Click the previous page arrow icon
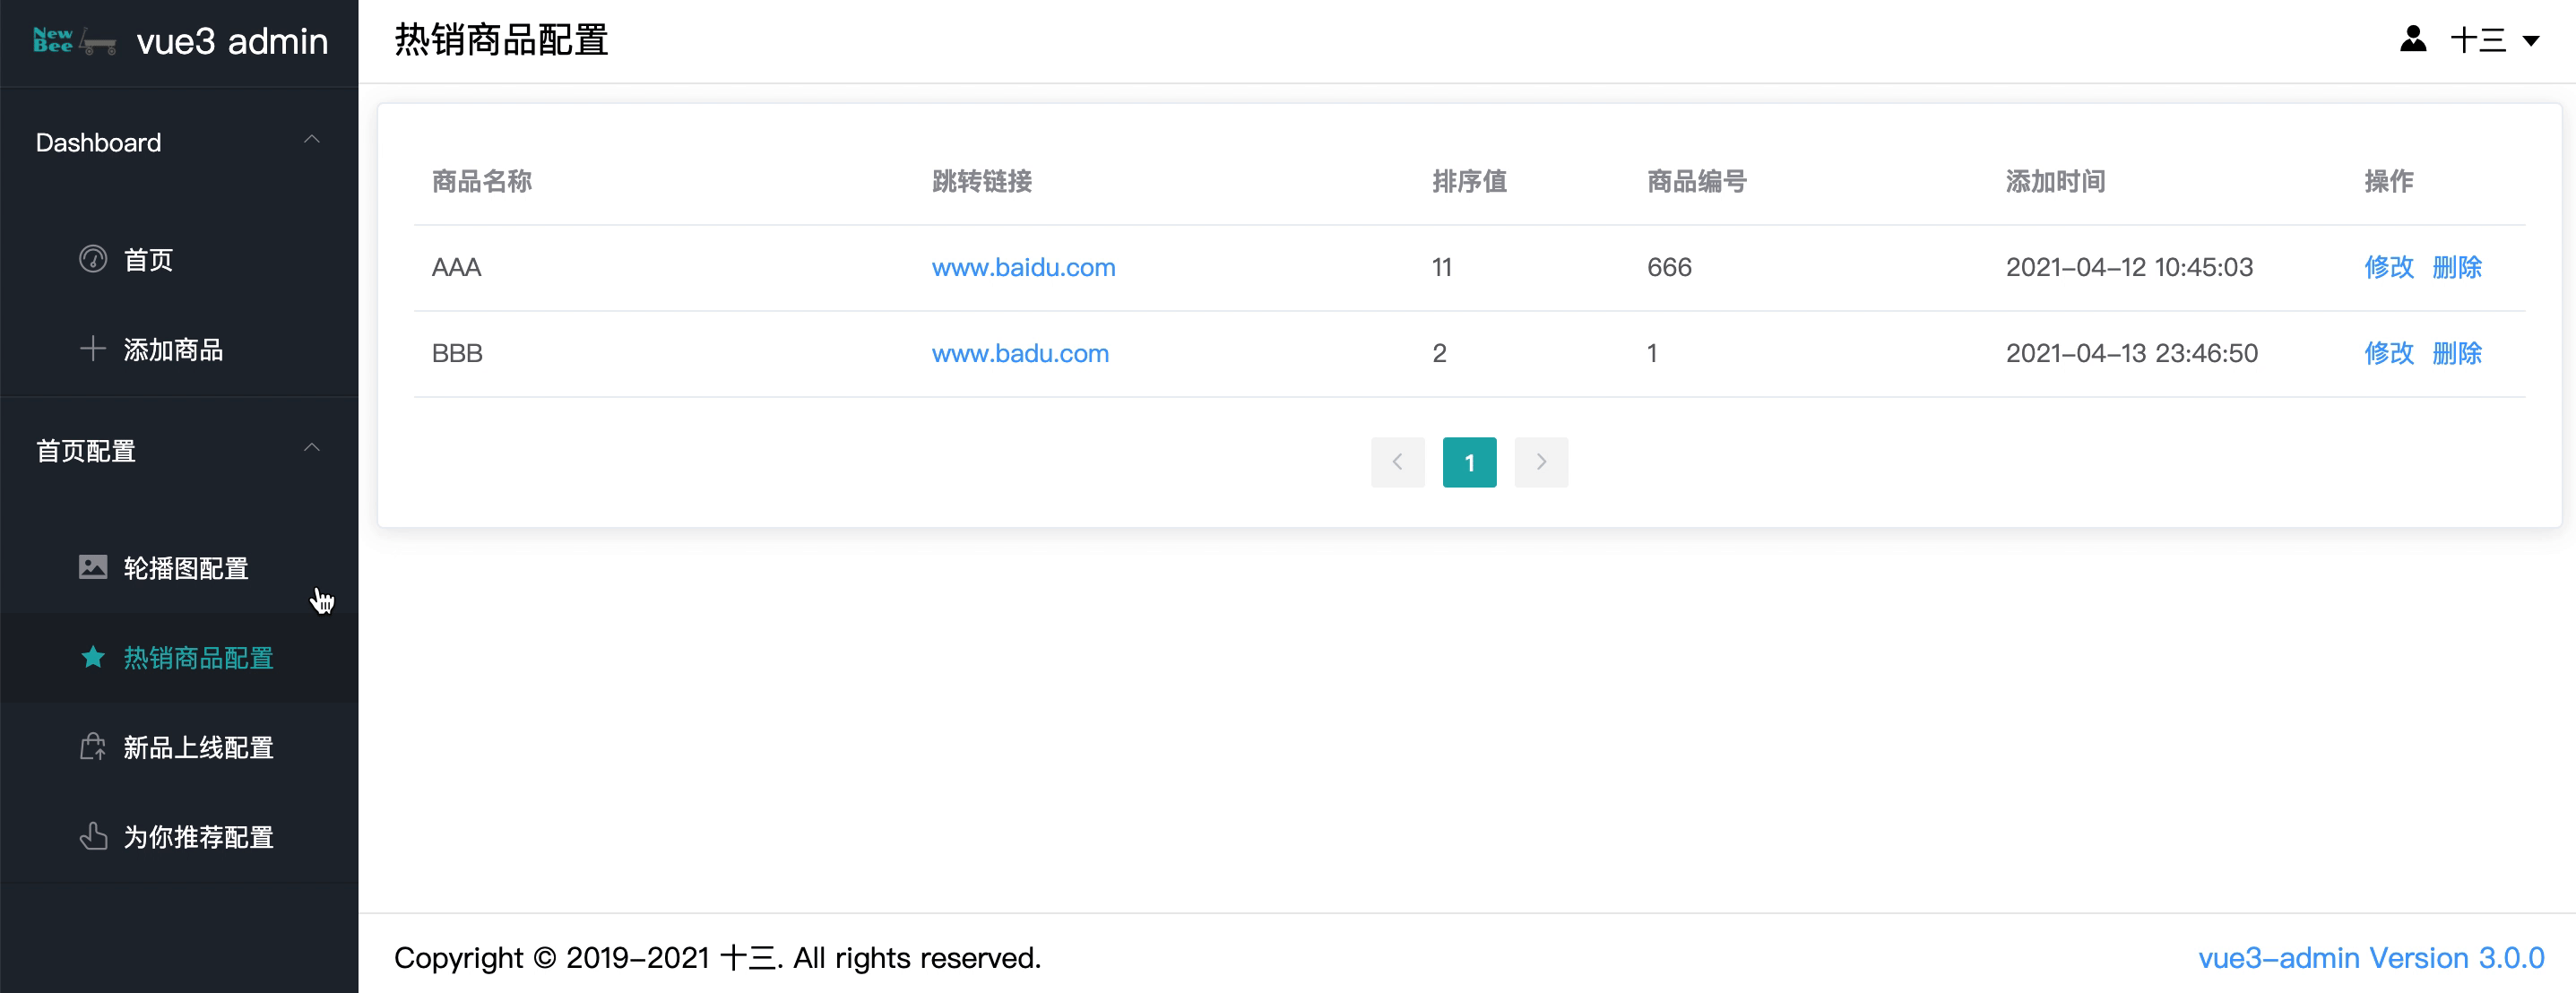This screenshot has width=2576, height=993. (1397, 462)
